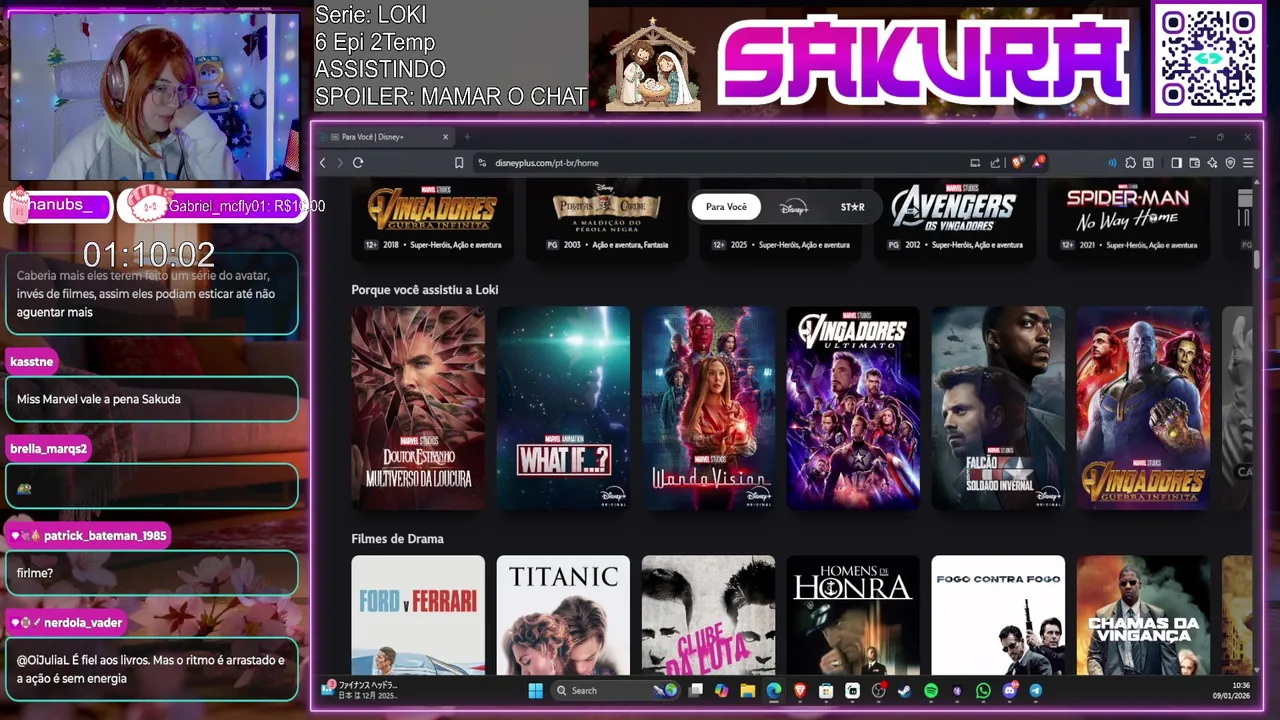1280x720 pixels.
Task: Open the What If...? poster
Action: (563, 408)
